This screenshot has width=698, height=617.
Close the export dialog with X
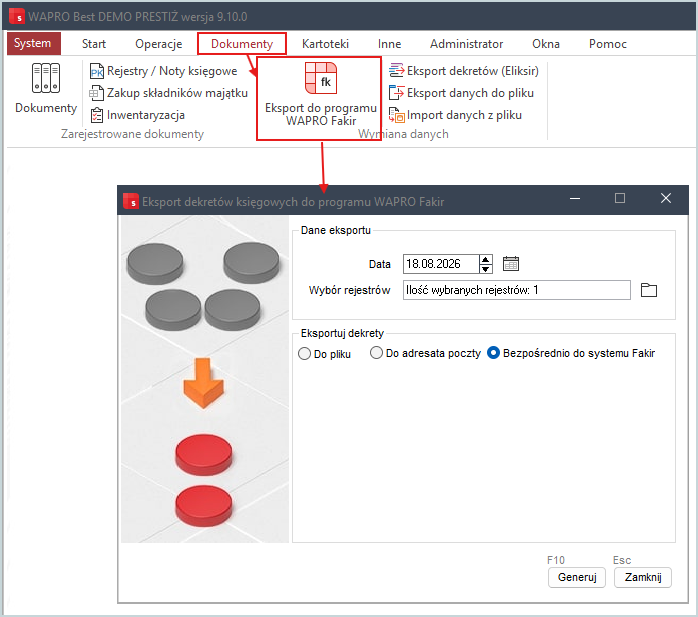pos(666,199)
